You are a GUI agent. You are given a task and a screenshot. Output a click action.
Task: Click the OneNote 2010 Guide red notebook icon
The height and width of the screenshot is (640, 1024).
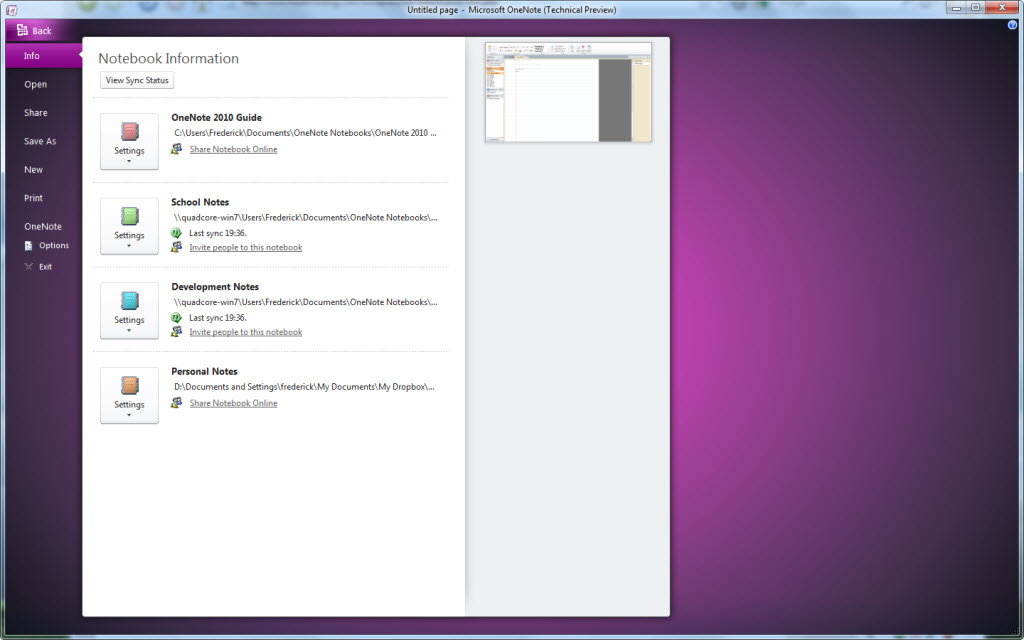(x=129, y=132)
